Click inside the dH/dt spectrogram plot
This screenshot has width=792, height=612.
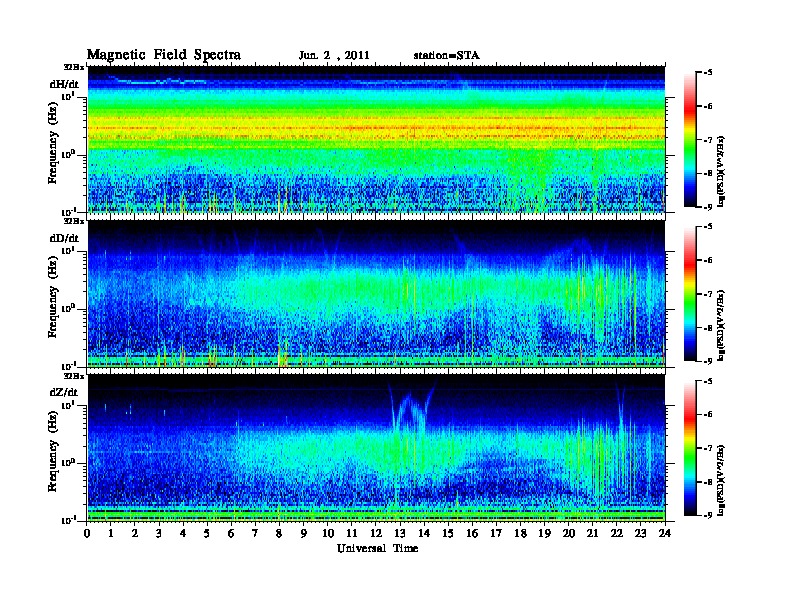(376, 139)
